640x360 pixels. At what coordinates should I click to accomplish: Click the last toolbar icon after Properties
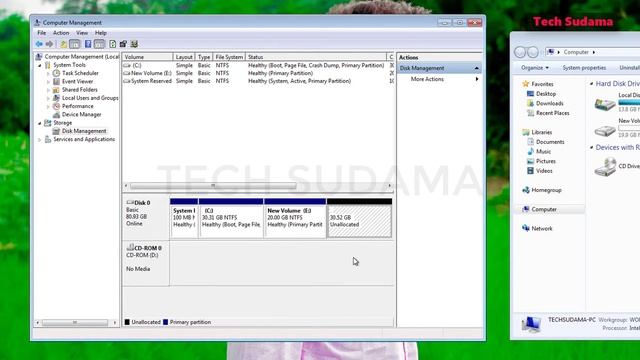click(x=134, y=44)
